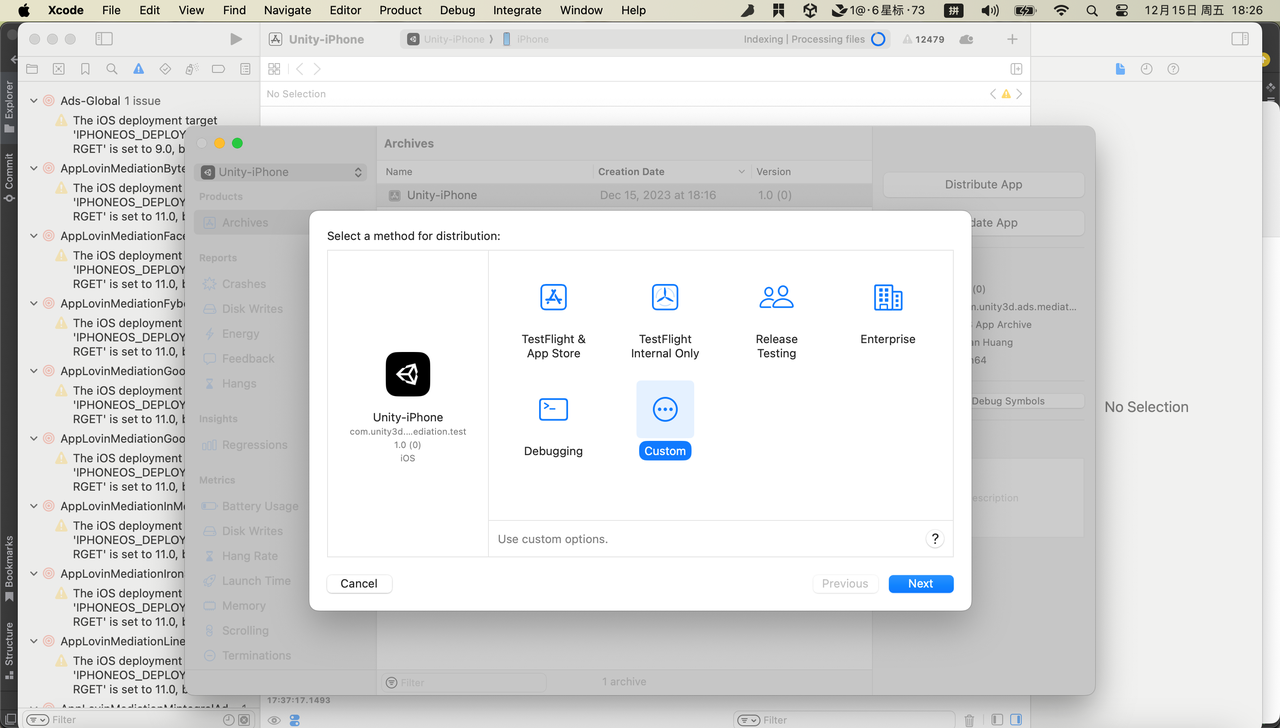The height and width of the screenshot is (728, 1280).
Task: Open the Integrate menu
Action: pos(517,10)
